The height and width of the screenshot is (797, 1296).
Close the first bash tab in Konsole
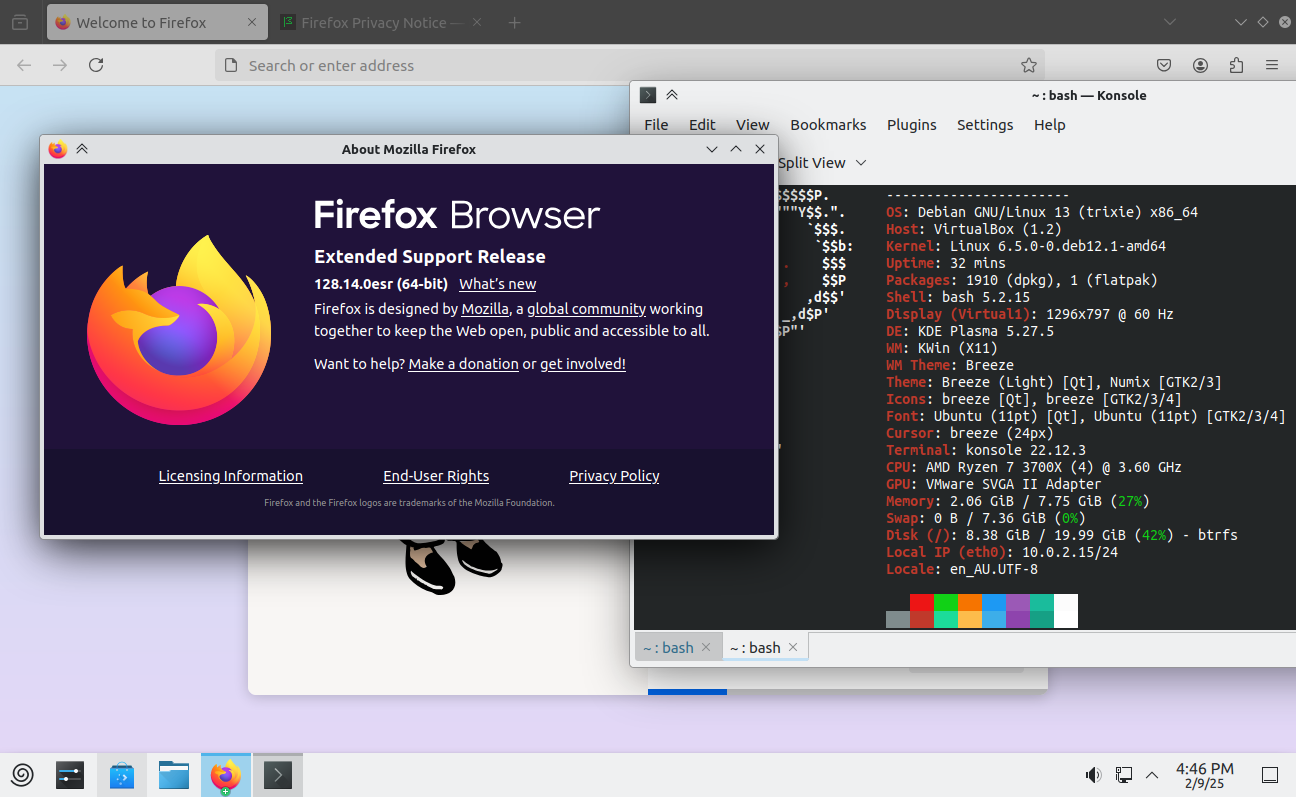click(x=705, y=647)
